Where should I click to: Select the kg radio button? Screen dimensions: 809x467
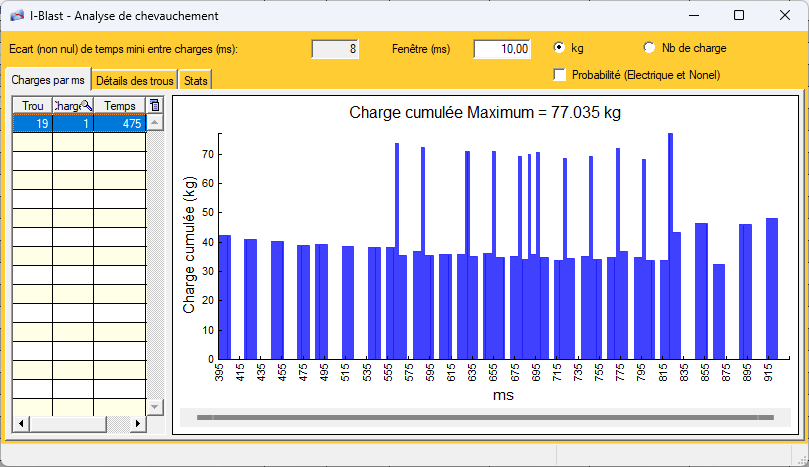(x=559, y=47)
